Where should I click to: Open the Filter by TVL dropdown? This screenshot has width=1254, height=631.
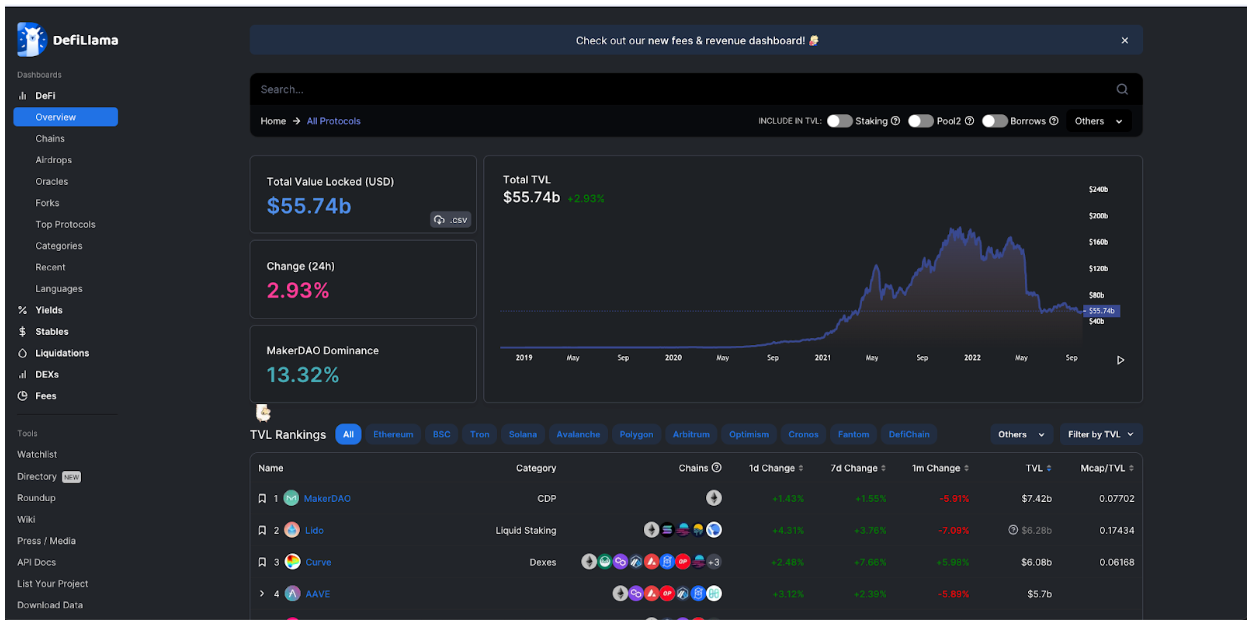[x=1100, y=434]
